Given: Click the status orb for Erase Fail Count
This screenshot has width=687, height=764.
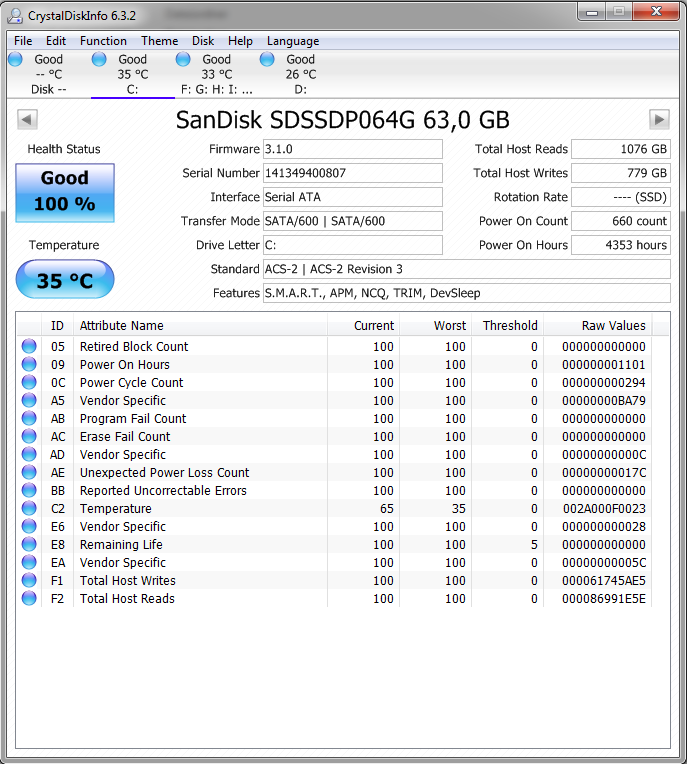Looking at the screenshot, I should (x=29, y=436).
